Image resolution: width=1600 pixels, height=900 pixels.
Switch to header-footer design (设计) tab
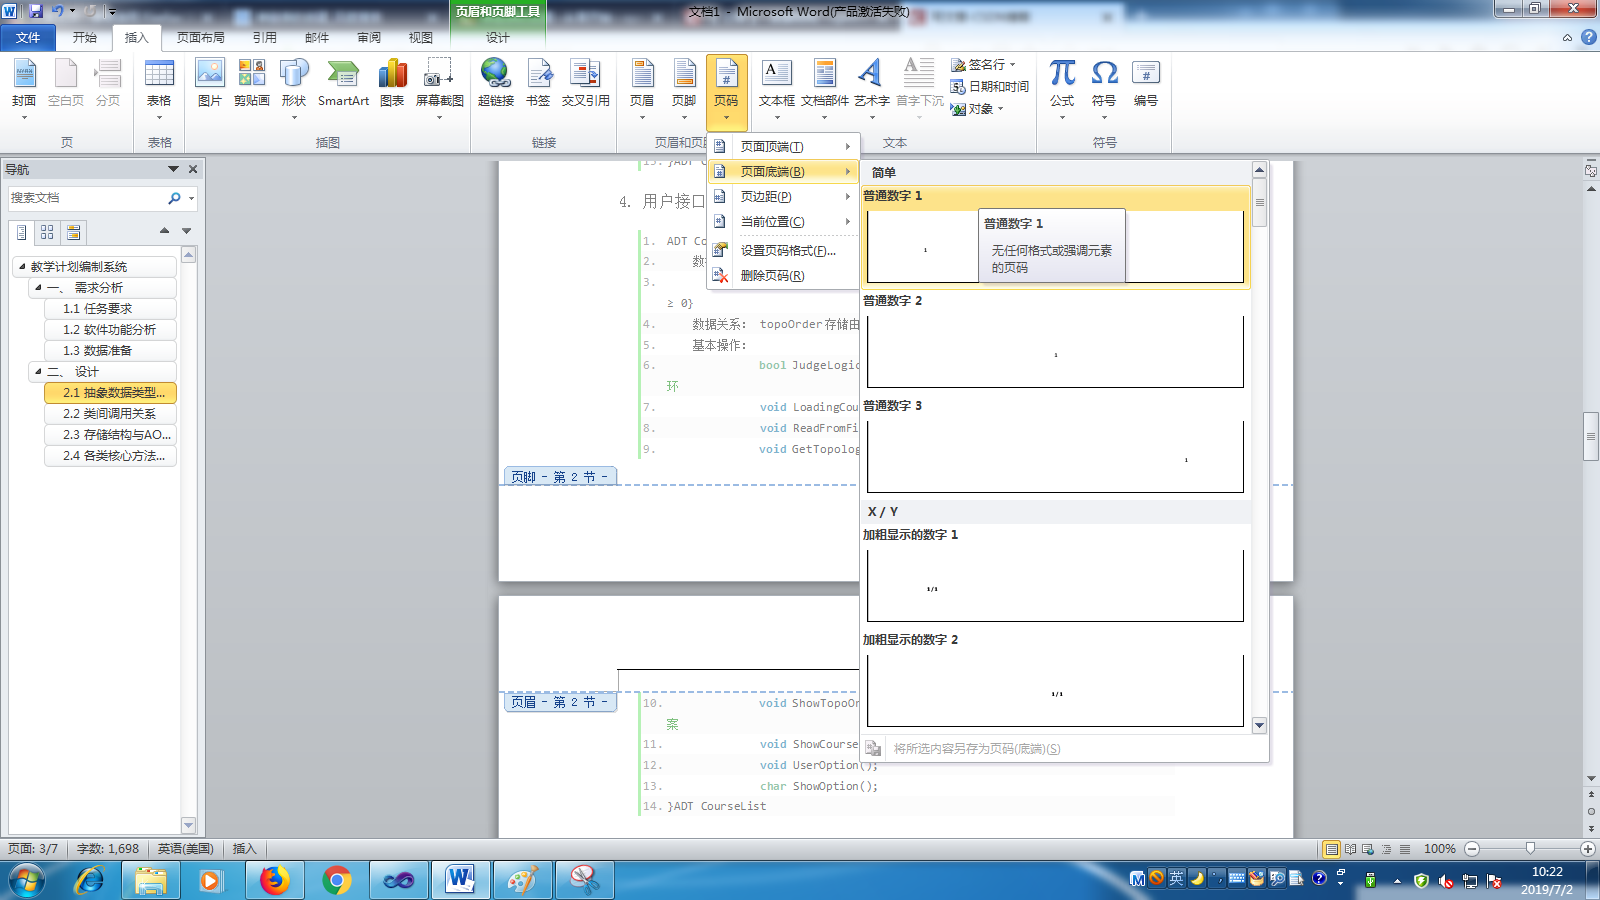[x=498, y=37]
